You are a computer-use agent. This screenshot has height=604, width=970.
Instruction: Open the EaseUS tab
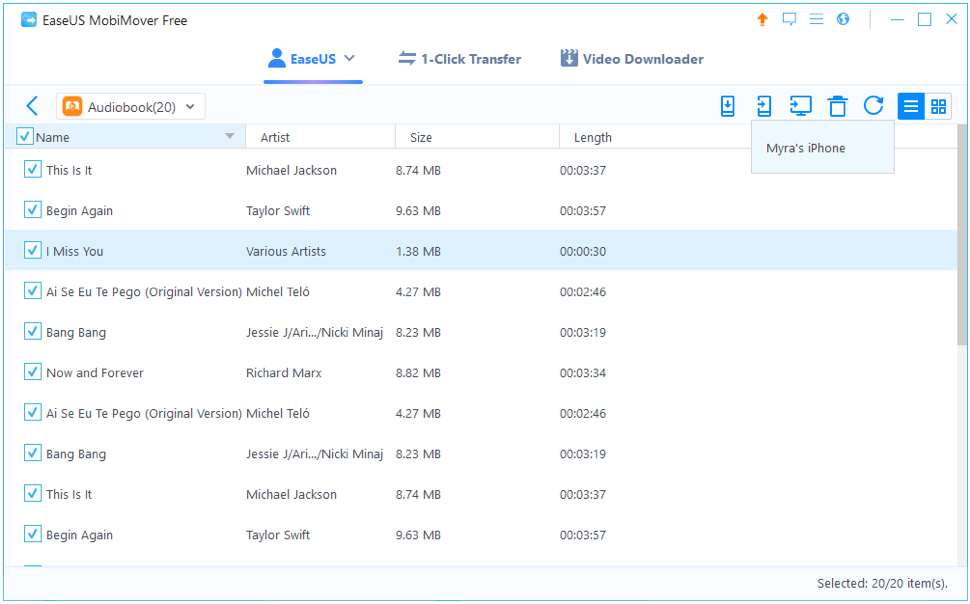click(312, 59)
